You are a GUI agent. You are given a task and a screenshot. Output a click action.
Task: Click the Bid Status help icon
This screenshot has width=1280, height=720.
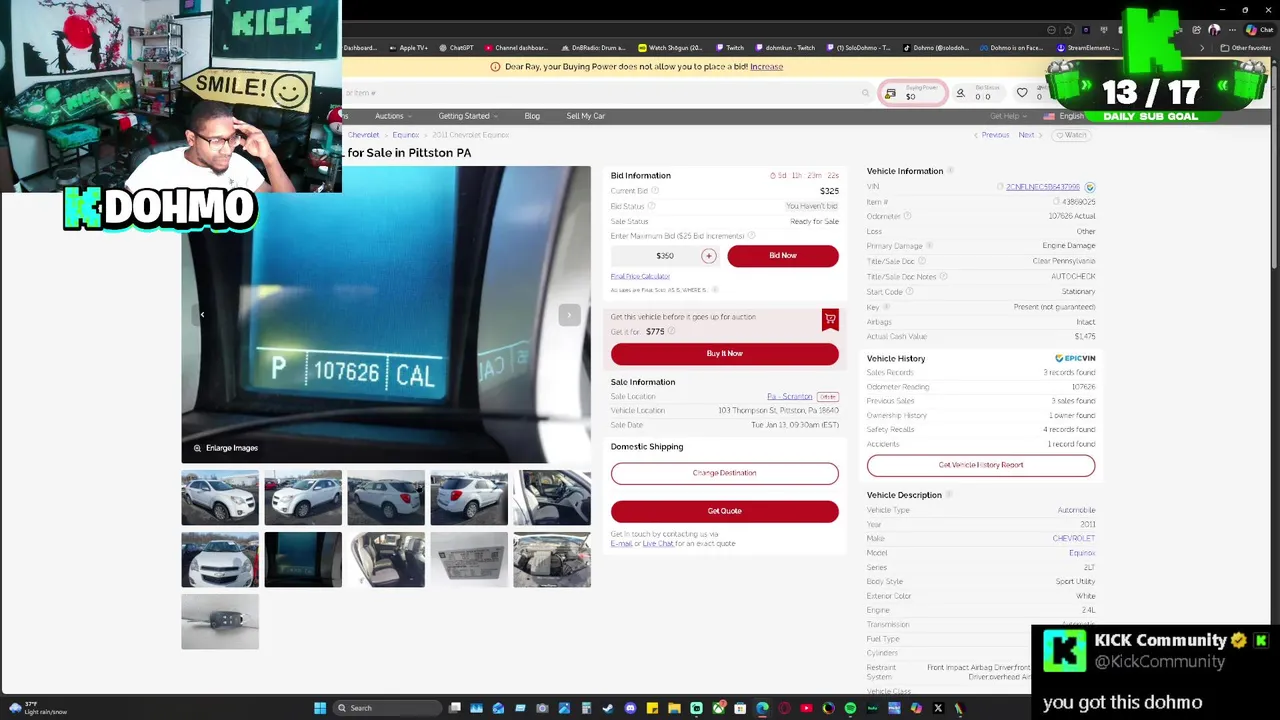point(651,206)
